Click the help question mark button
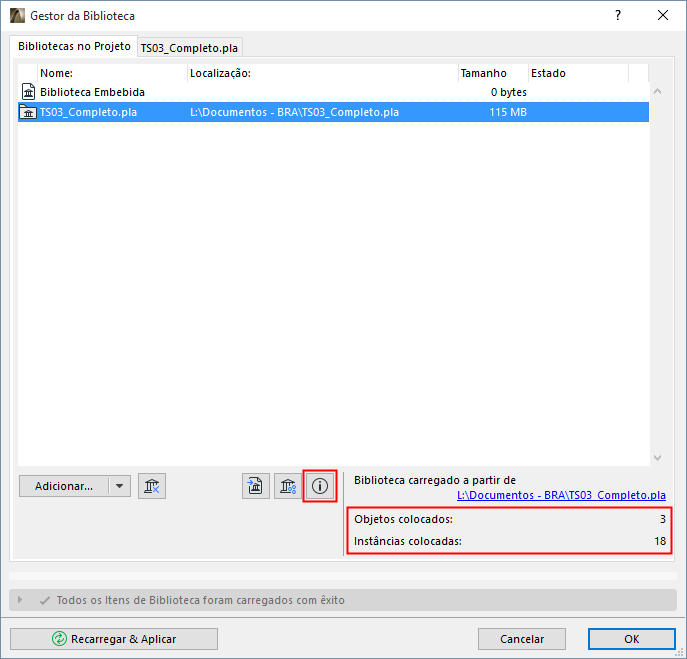 pos(618,15)
